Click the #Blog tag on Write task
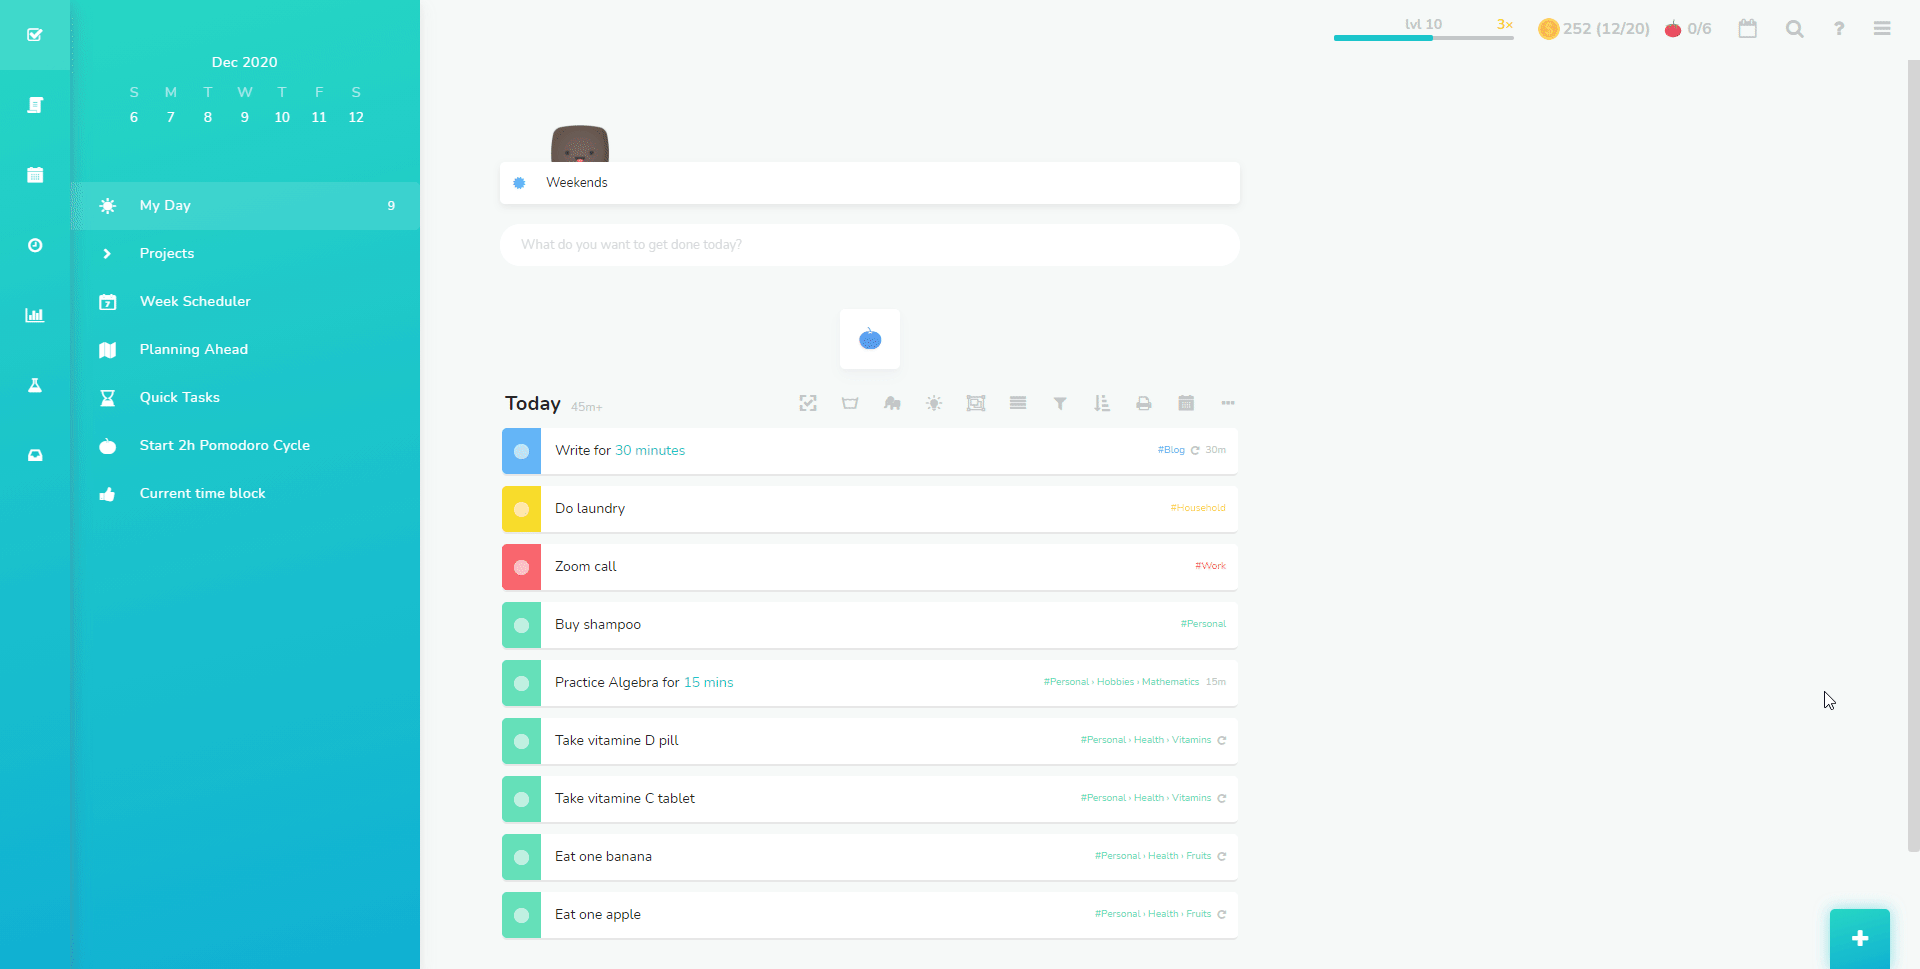Viewport: 1920px width, 969px height. click(1171, 450)
